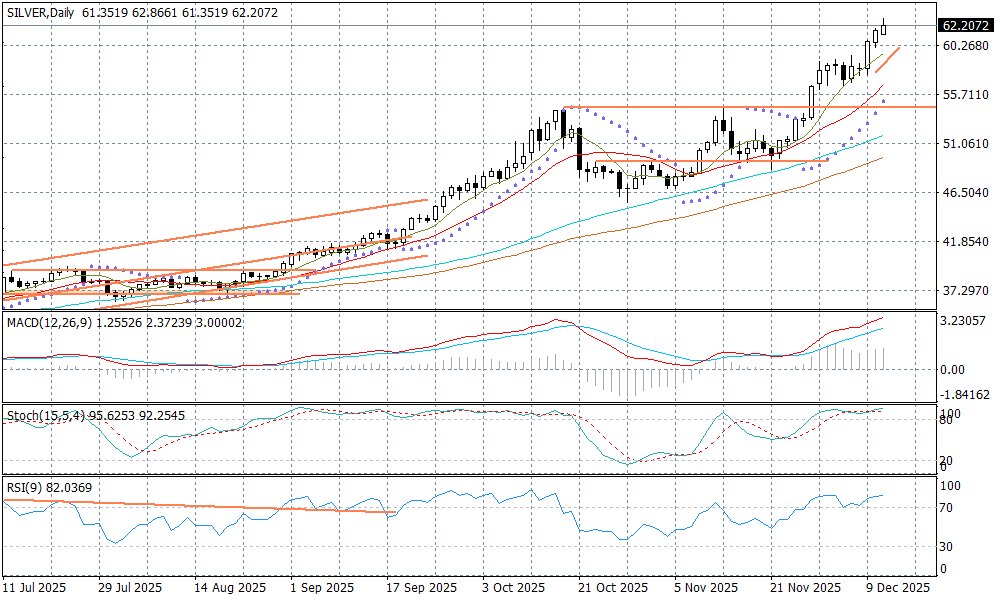This screenshot has width=1000, height=600.
Task: Click the 17 Sep 2025 date marker
Action: pos(417,587)
